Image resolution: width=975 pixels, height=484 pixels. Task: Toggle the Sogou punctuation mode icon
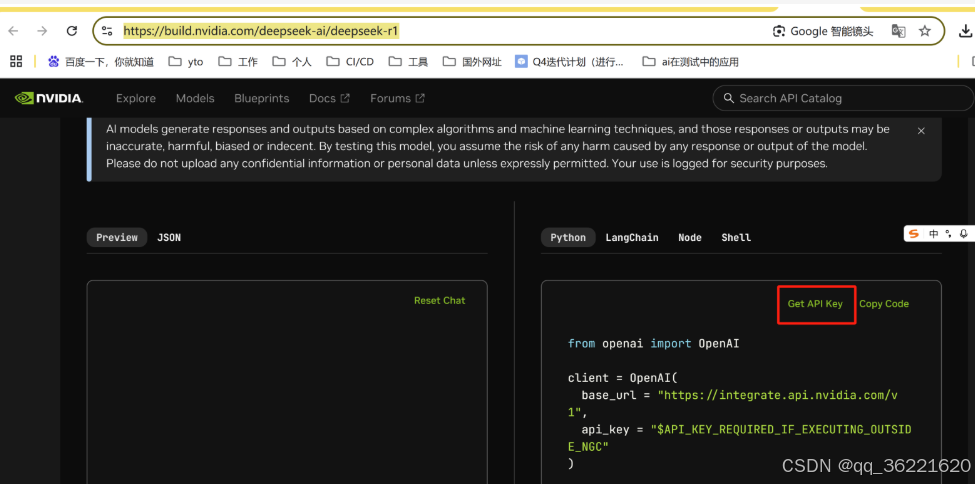(948, 234)
